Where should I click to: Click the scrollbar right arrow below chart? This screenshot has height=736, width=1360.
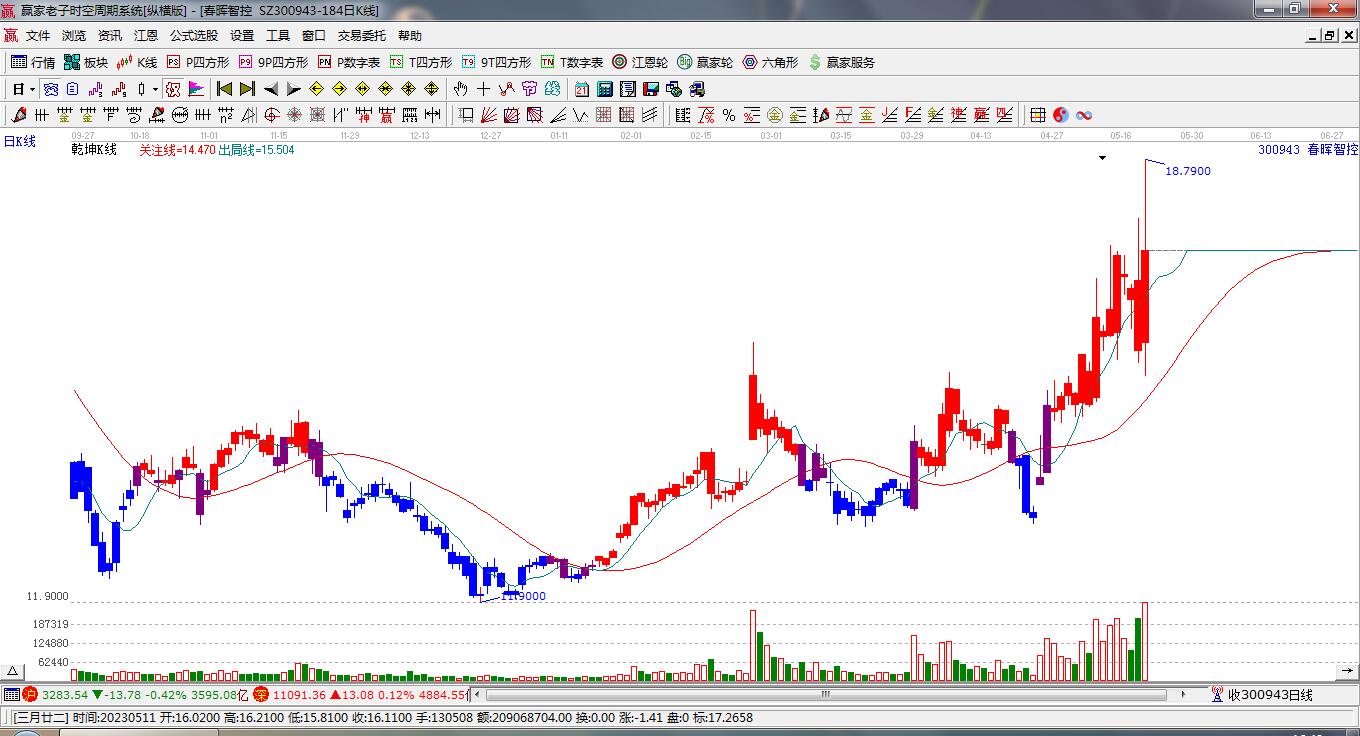[1184, 694]
